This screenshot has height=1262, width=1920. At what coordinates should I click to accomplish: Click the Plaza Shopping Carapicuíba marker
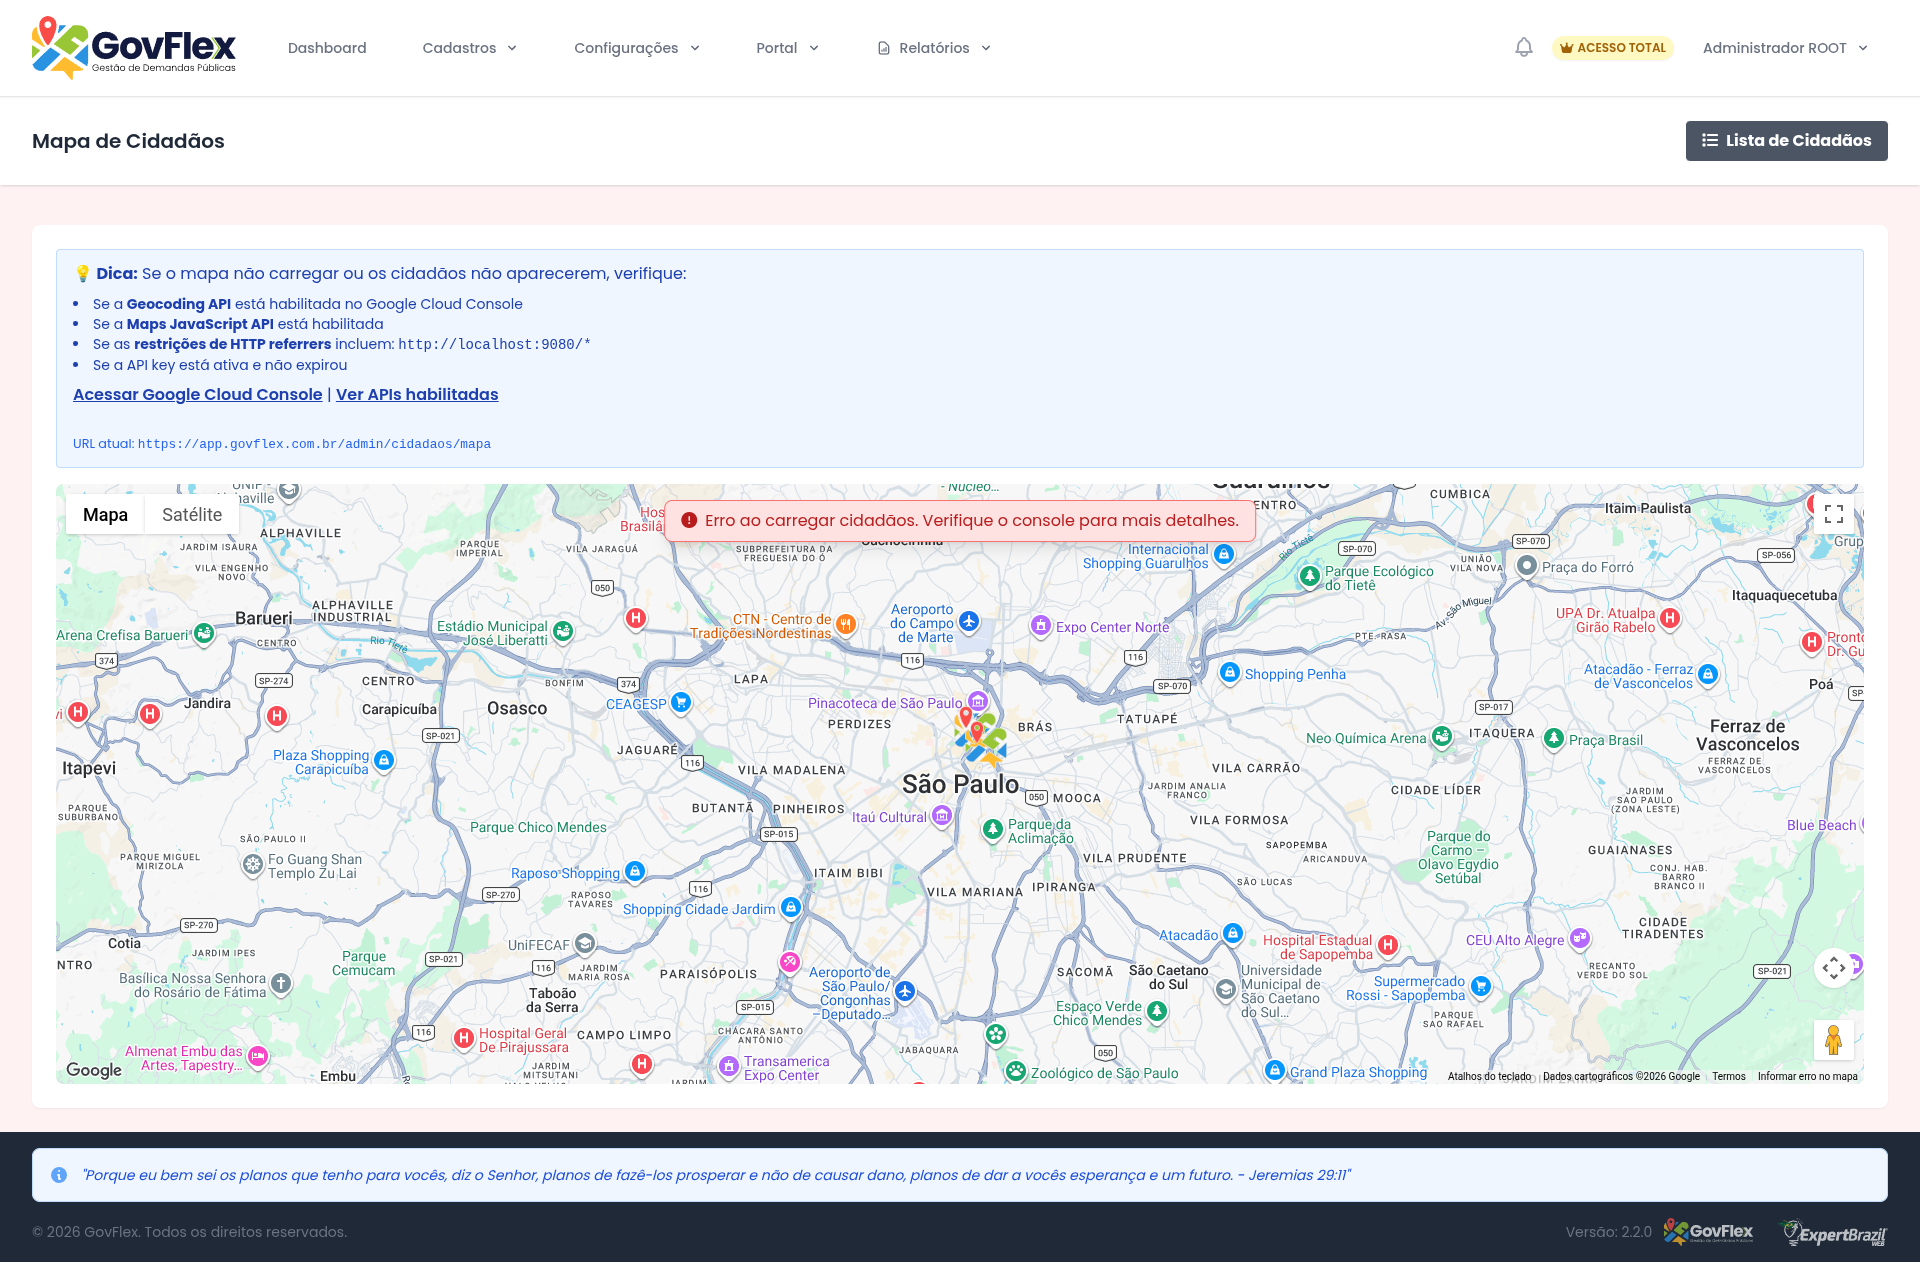383,760
